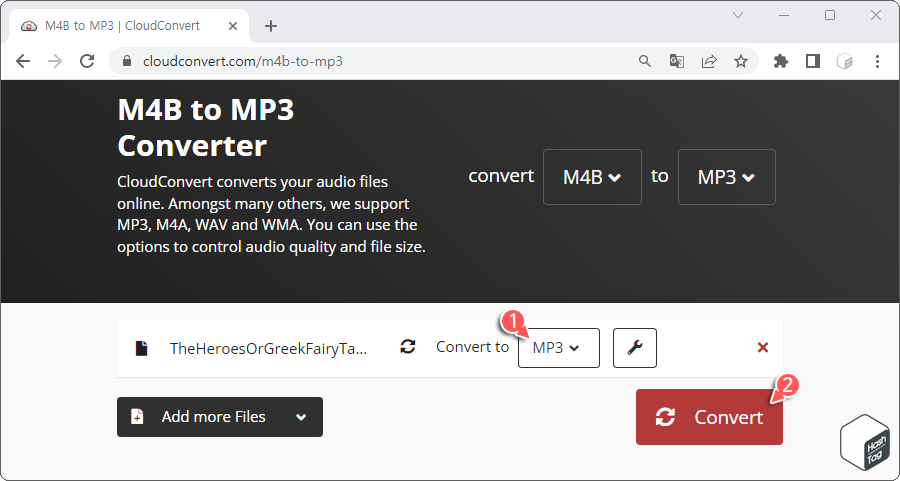900x481 pixels.
Task: Maximize the Chrome window
Action: [x=830, y=15]
